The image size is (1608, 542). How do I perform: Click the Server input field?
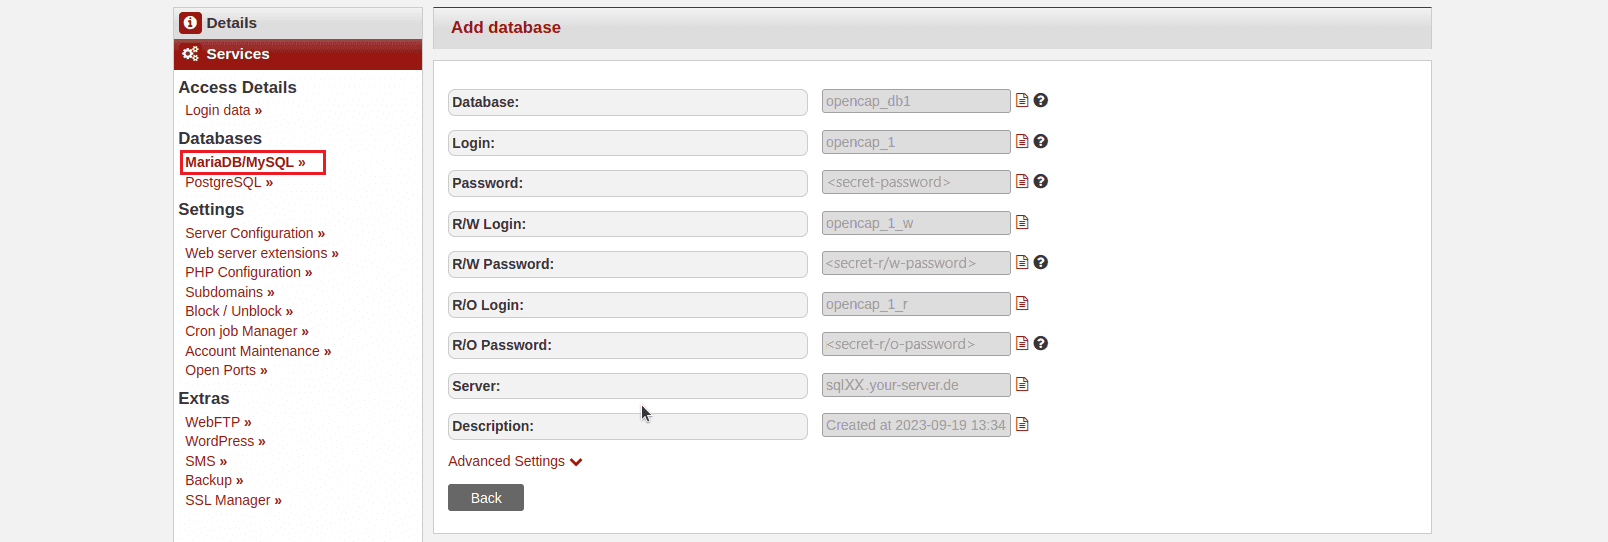click(x=916, y=385)
